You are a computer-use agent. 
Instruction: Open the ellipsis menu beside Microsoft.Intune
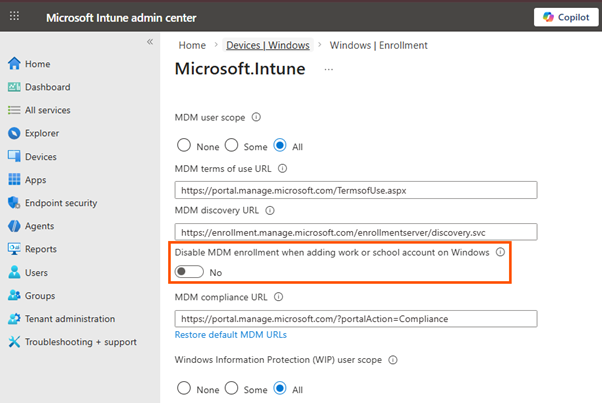[328, 69]
